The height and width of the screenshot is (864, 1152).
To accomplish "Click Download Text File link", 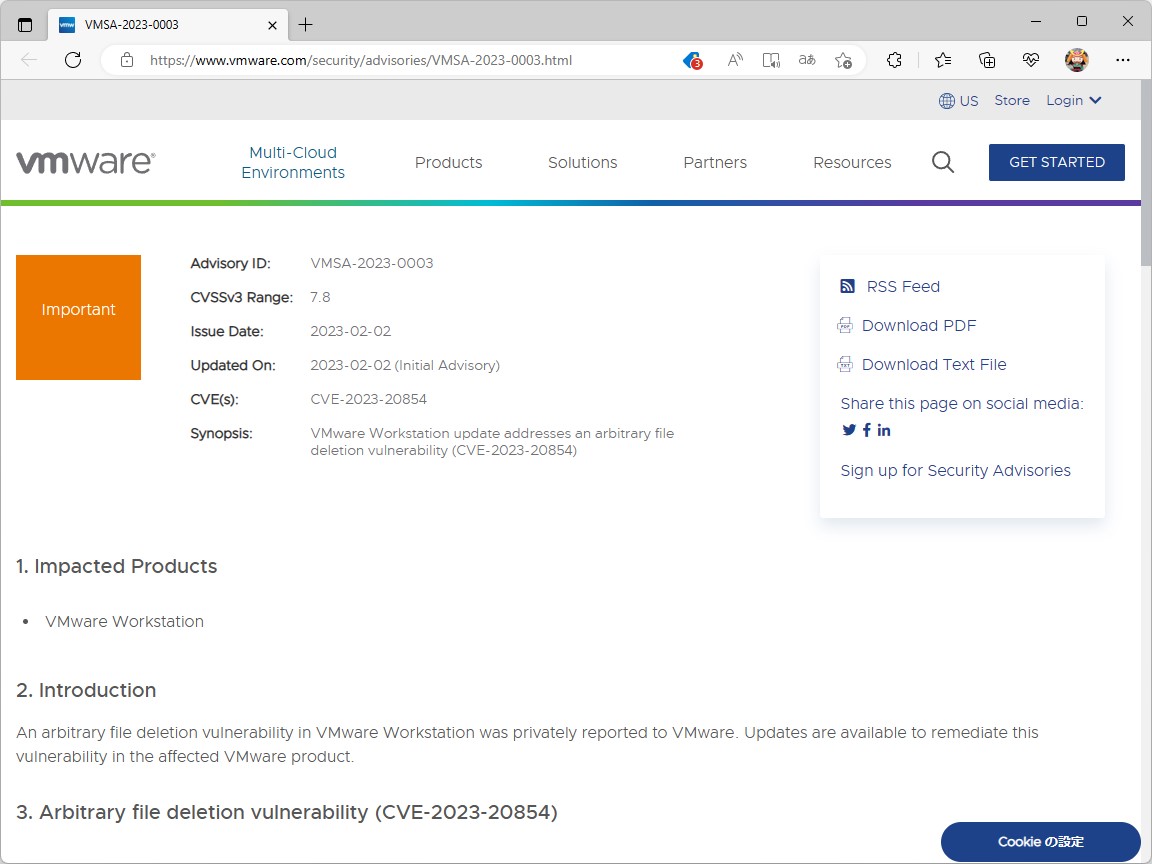I will (x=934, y=364).
